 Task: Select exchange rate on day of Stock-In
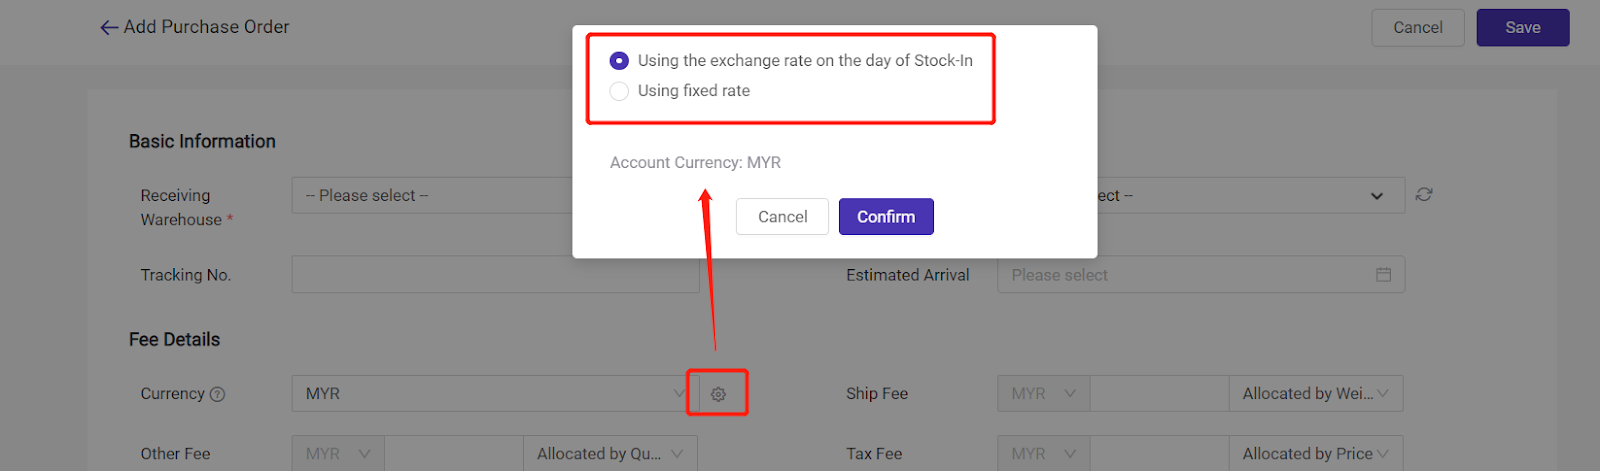pos(620,61)
